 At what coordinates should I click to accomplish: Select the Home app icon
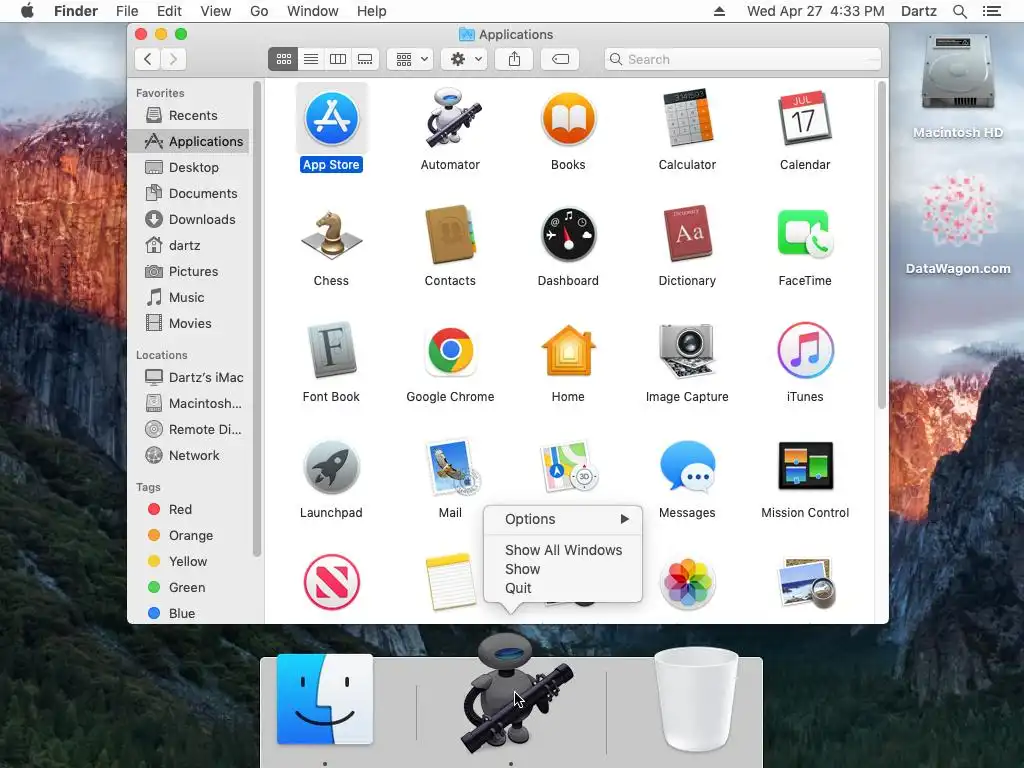568,351
